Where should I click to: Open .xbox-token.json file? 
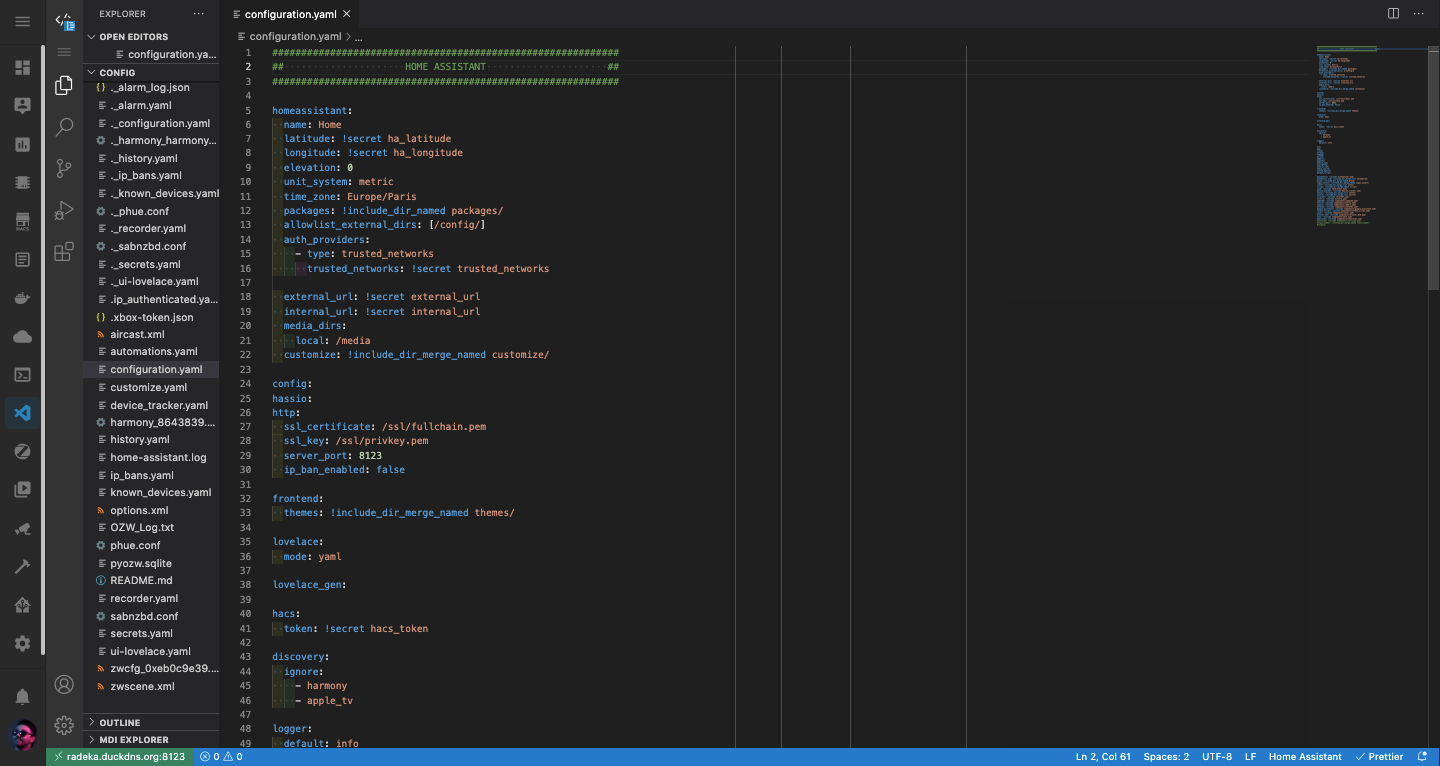[151, 317]
